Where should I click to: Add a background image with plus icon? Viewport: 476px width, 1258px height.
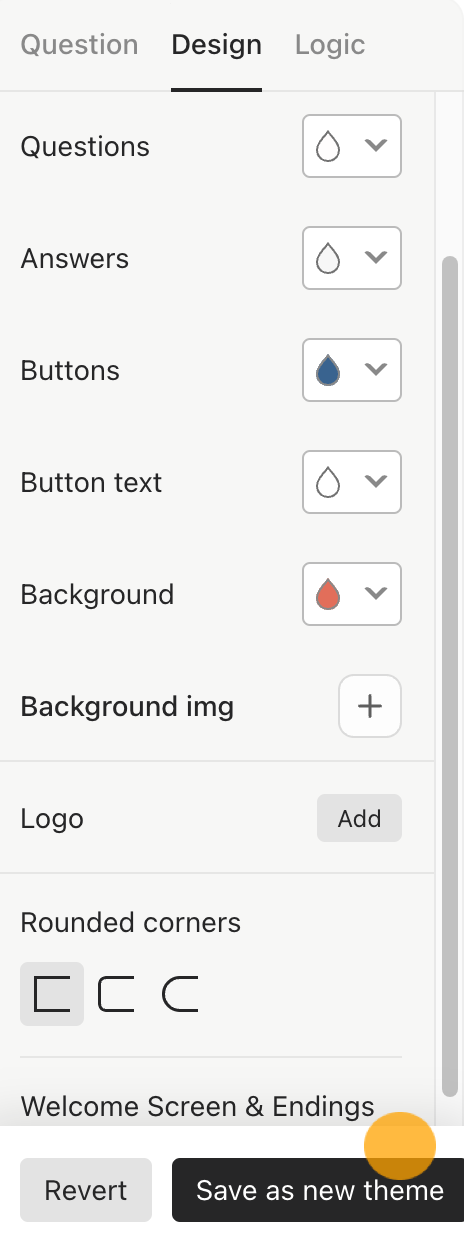[x=370, y=706]
